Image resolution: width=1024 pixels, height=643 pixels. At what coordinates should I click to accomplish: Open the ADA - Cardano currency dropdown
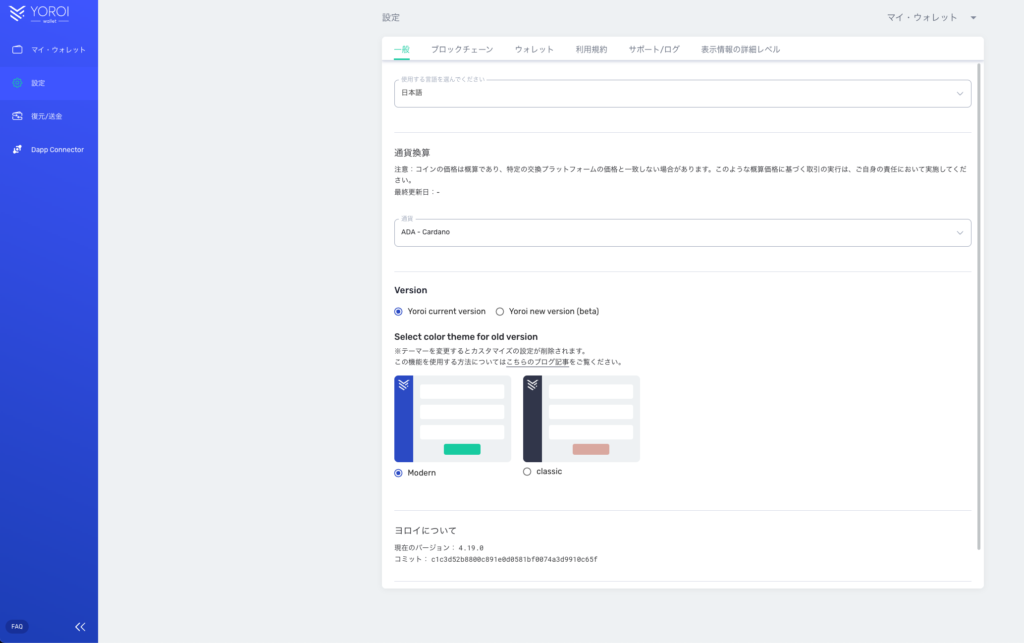pos(682,233)
